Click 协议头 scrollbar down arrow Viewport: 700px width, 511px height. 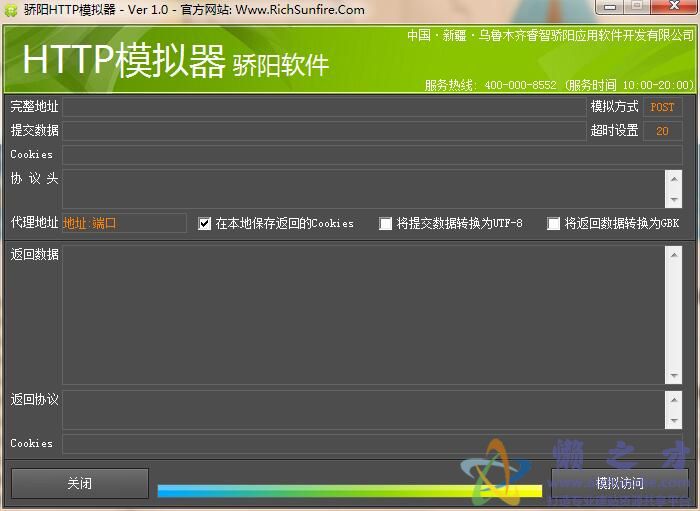674,199
